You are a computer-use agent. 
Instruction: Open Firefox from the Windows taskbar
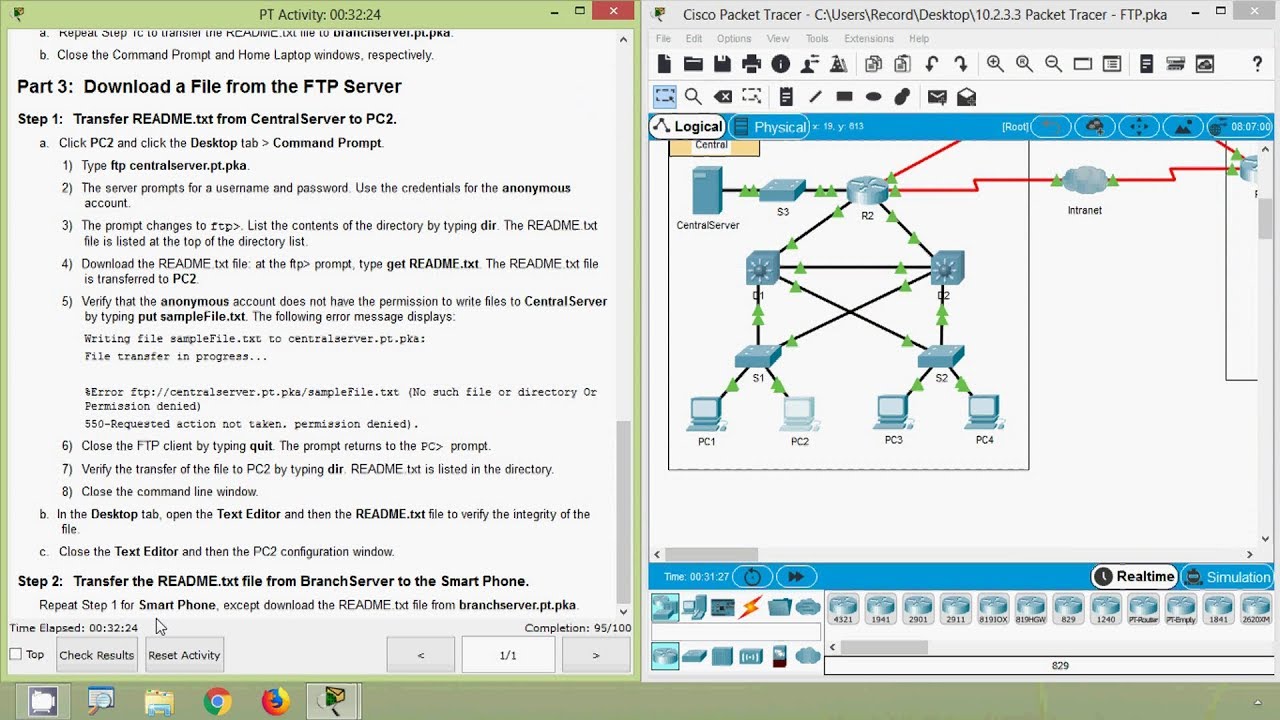[275, 701]
